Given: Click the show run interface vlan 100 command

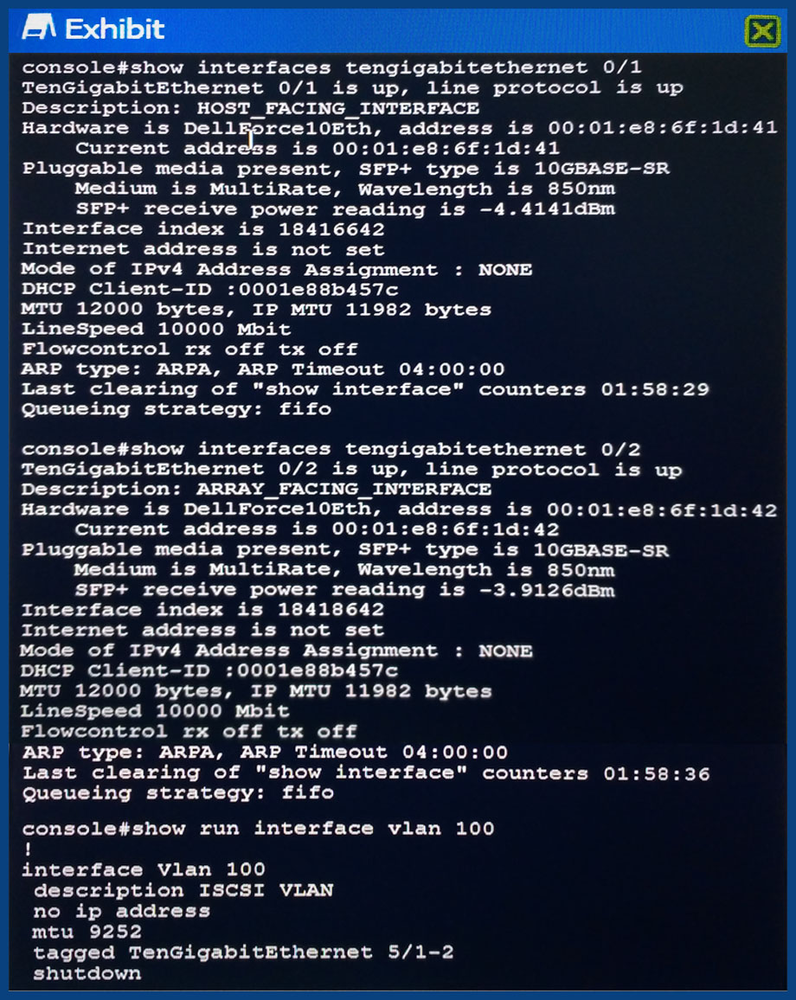Looking at the screenshot, I should 258,828.
